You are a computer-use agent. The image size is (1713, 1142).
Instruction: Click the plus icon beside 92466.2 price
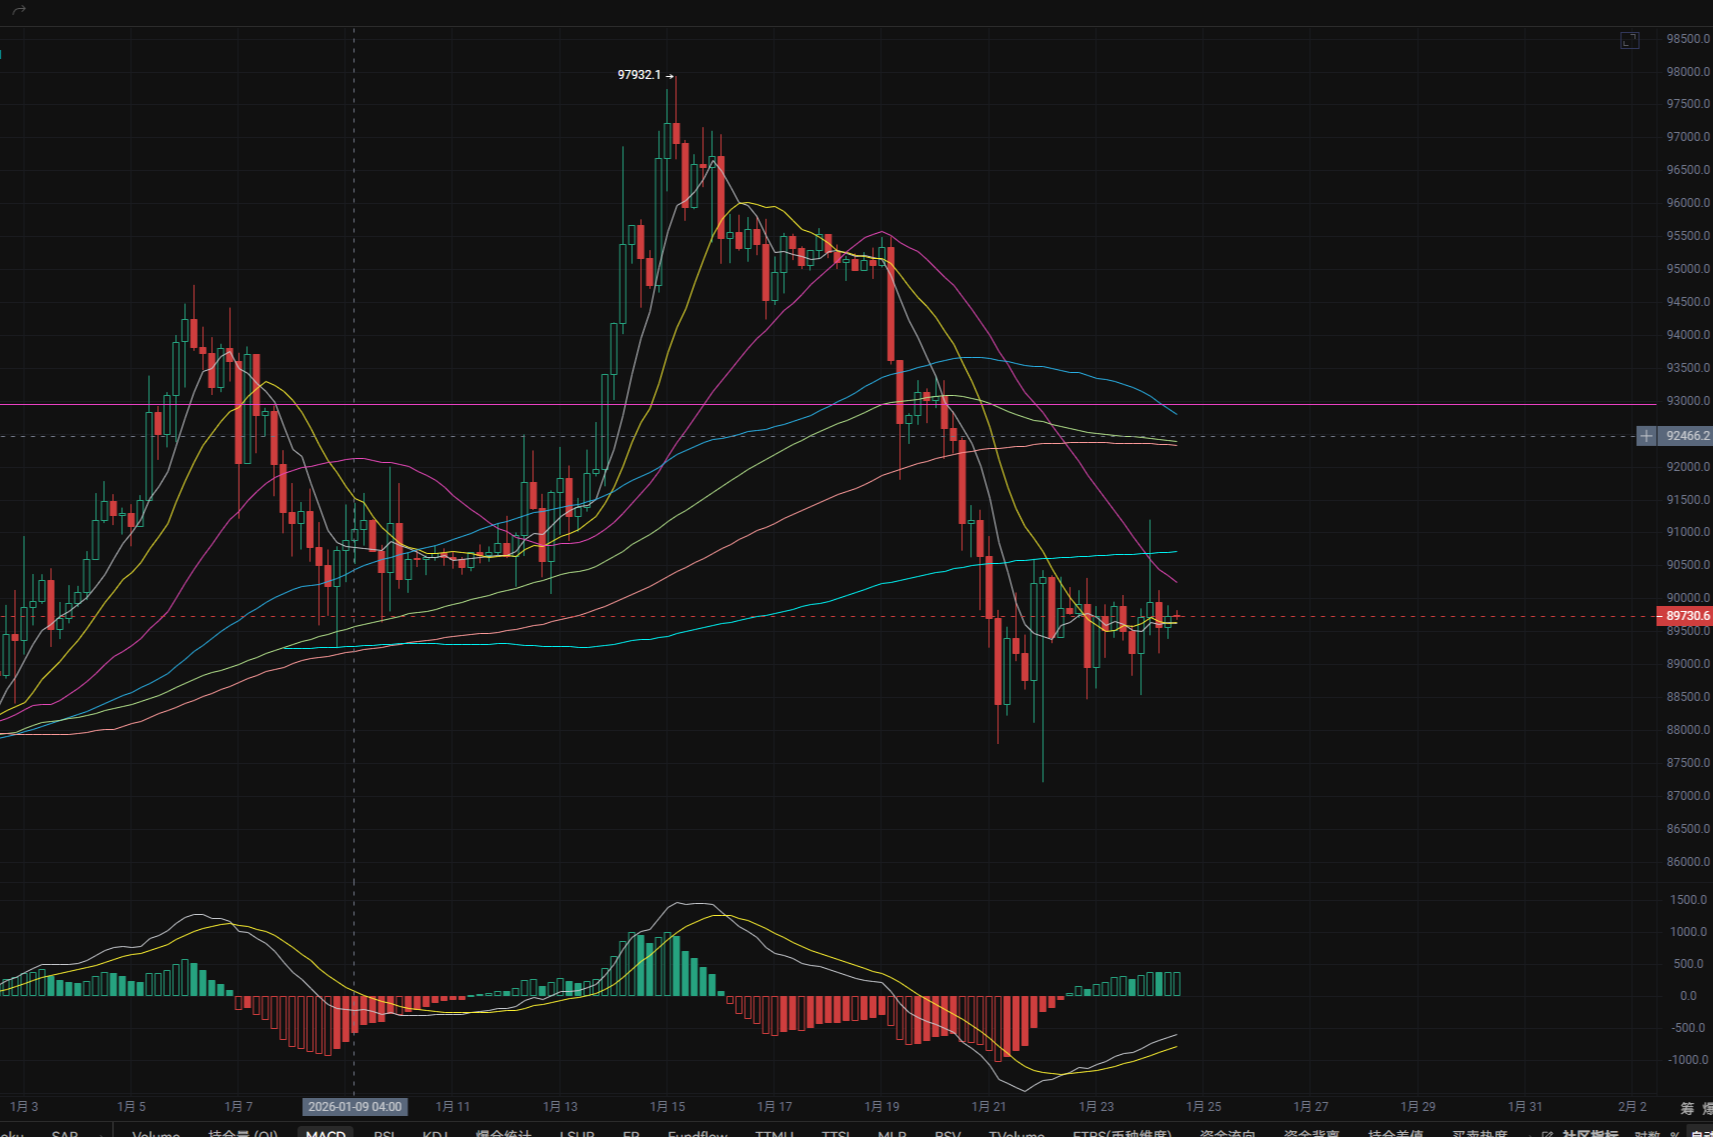click(1646, 436)
